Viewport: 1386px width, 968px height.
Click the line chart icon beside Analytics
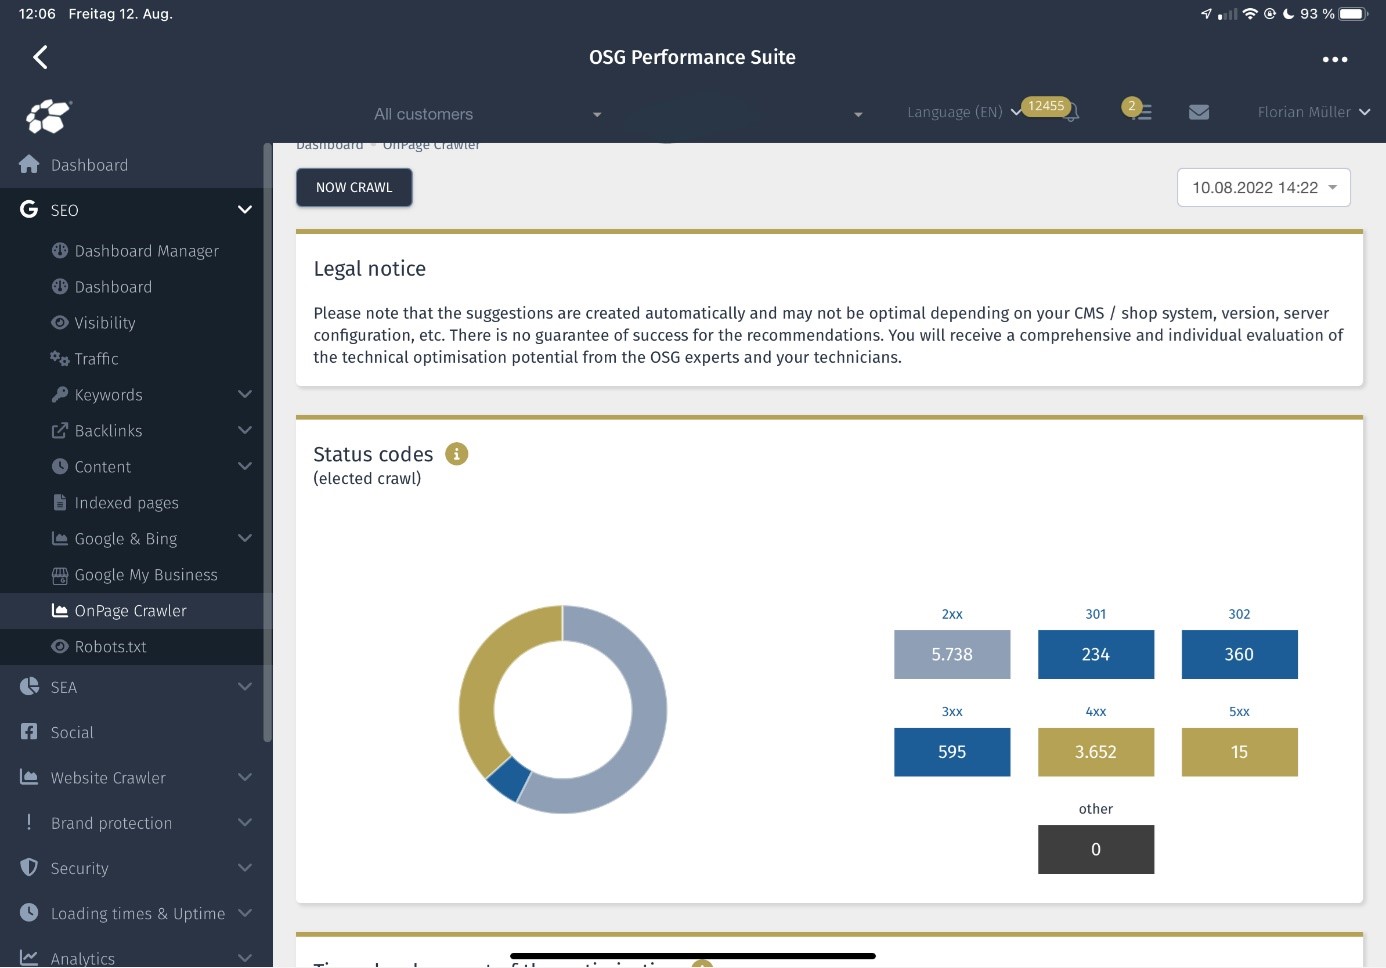click(x=29, y=957)
